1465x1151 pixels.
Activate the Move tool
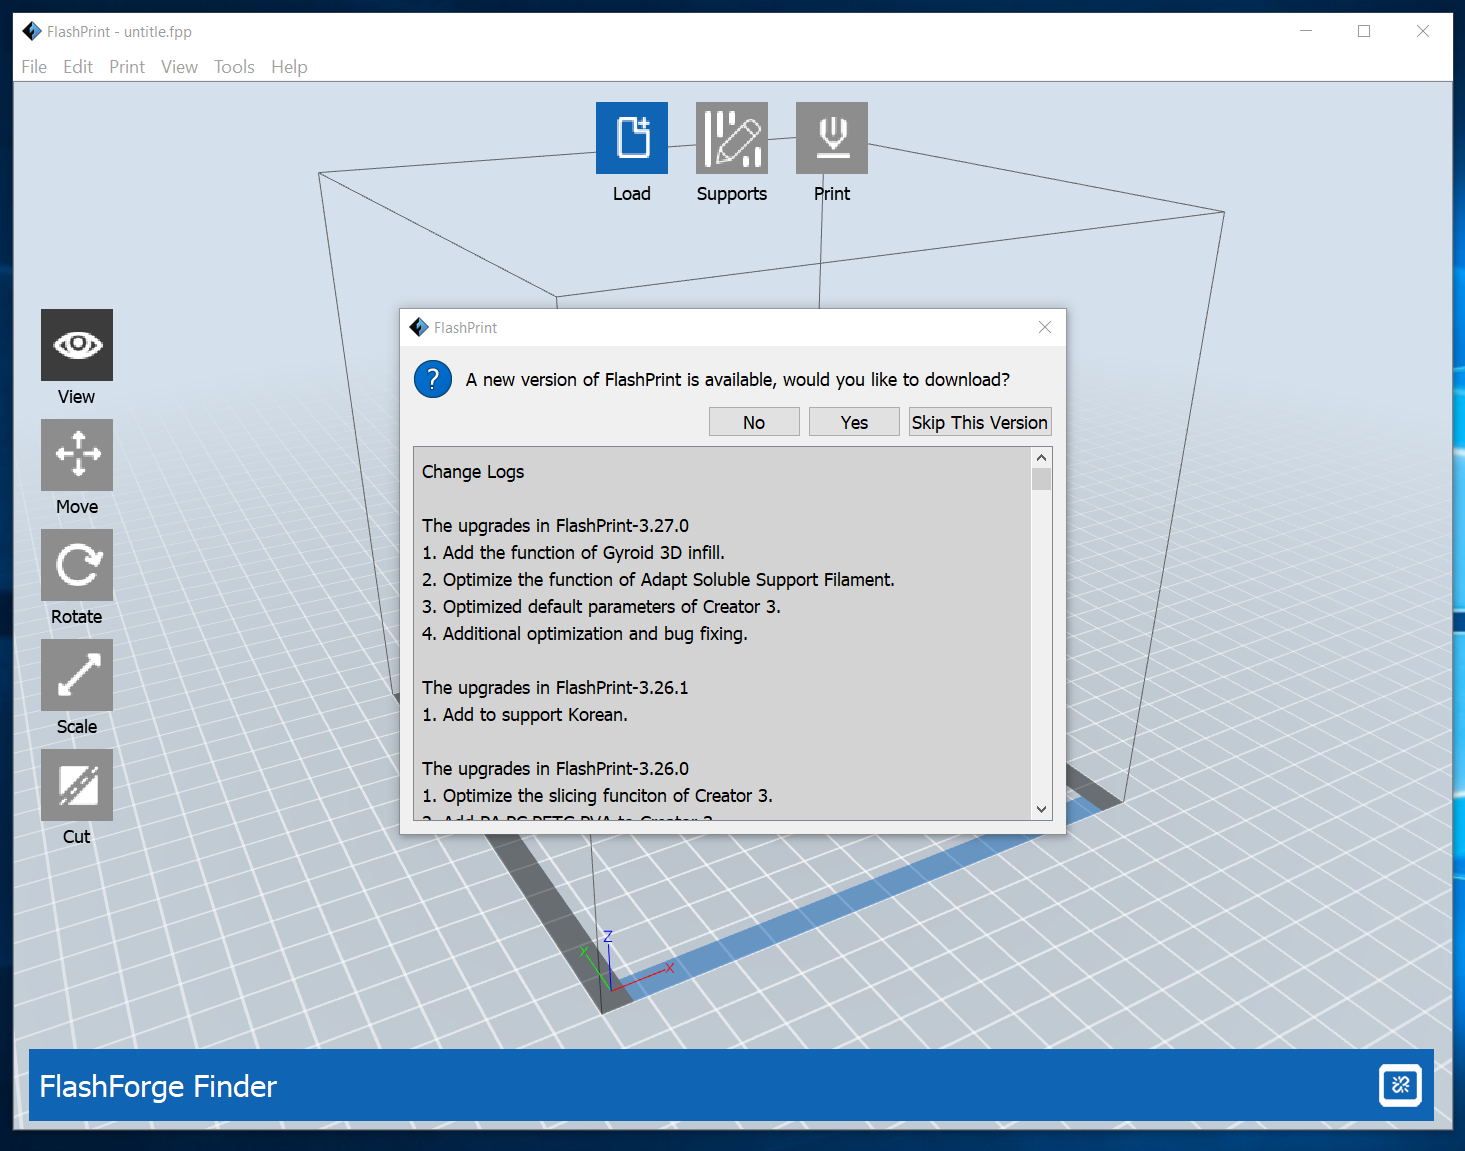pyautogui.click(x=77, y=455)
